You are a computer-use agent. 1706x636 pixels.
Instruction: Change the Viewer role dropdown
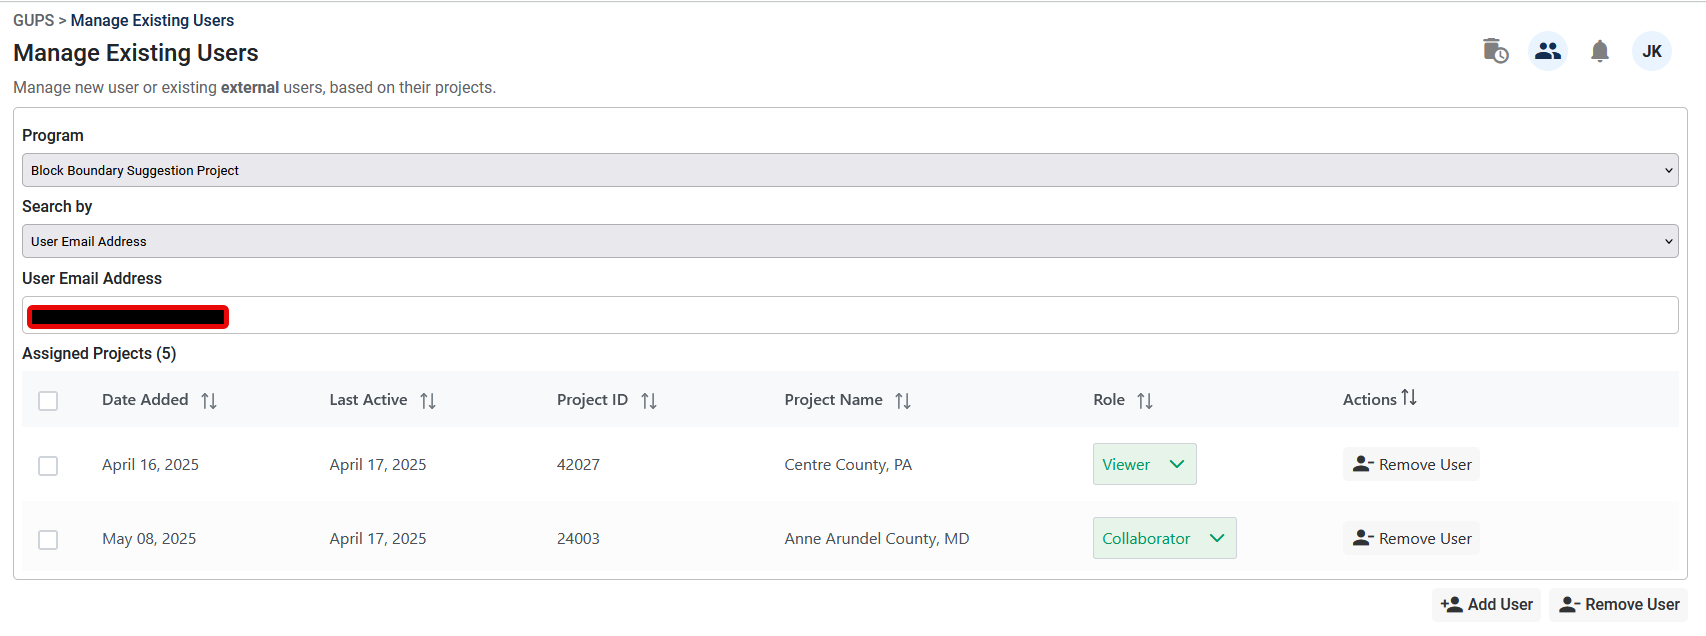pos(1144,464)
